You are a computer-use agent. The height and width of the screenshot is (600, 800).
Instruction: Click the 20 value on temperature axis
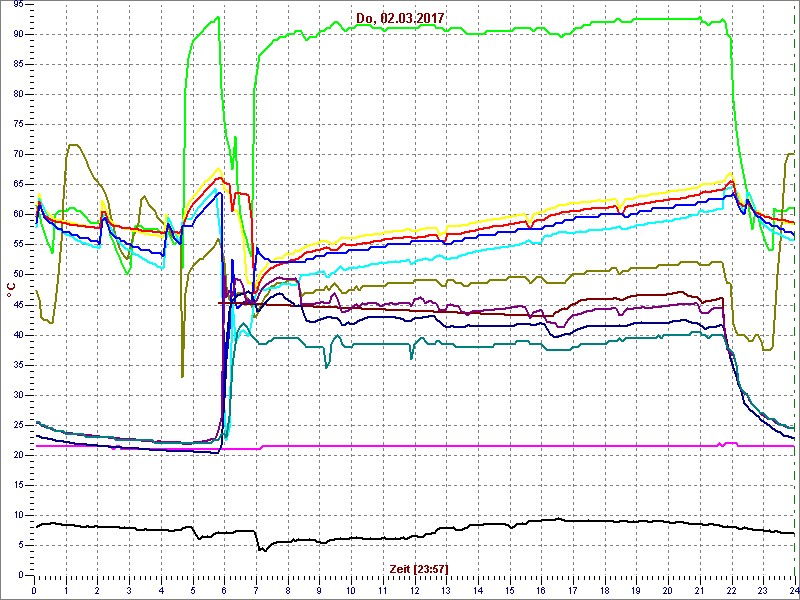(17, 455)
